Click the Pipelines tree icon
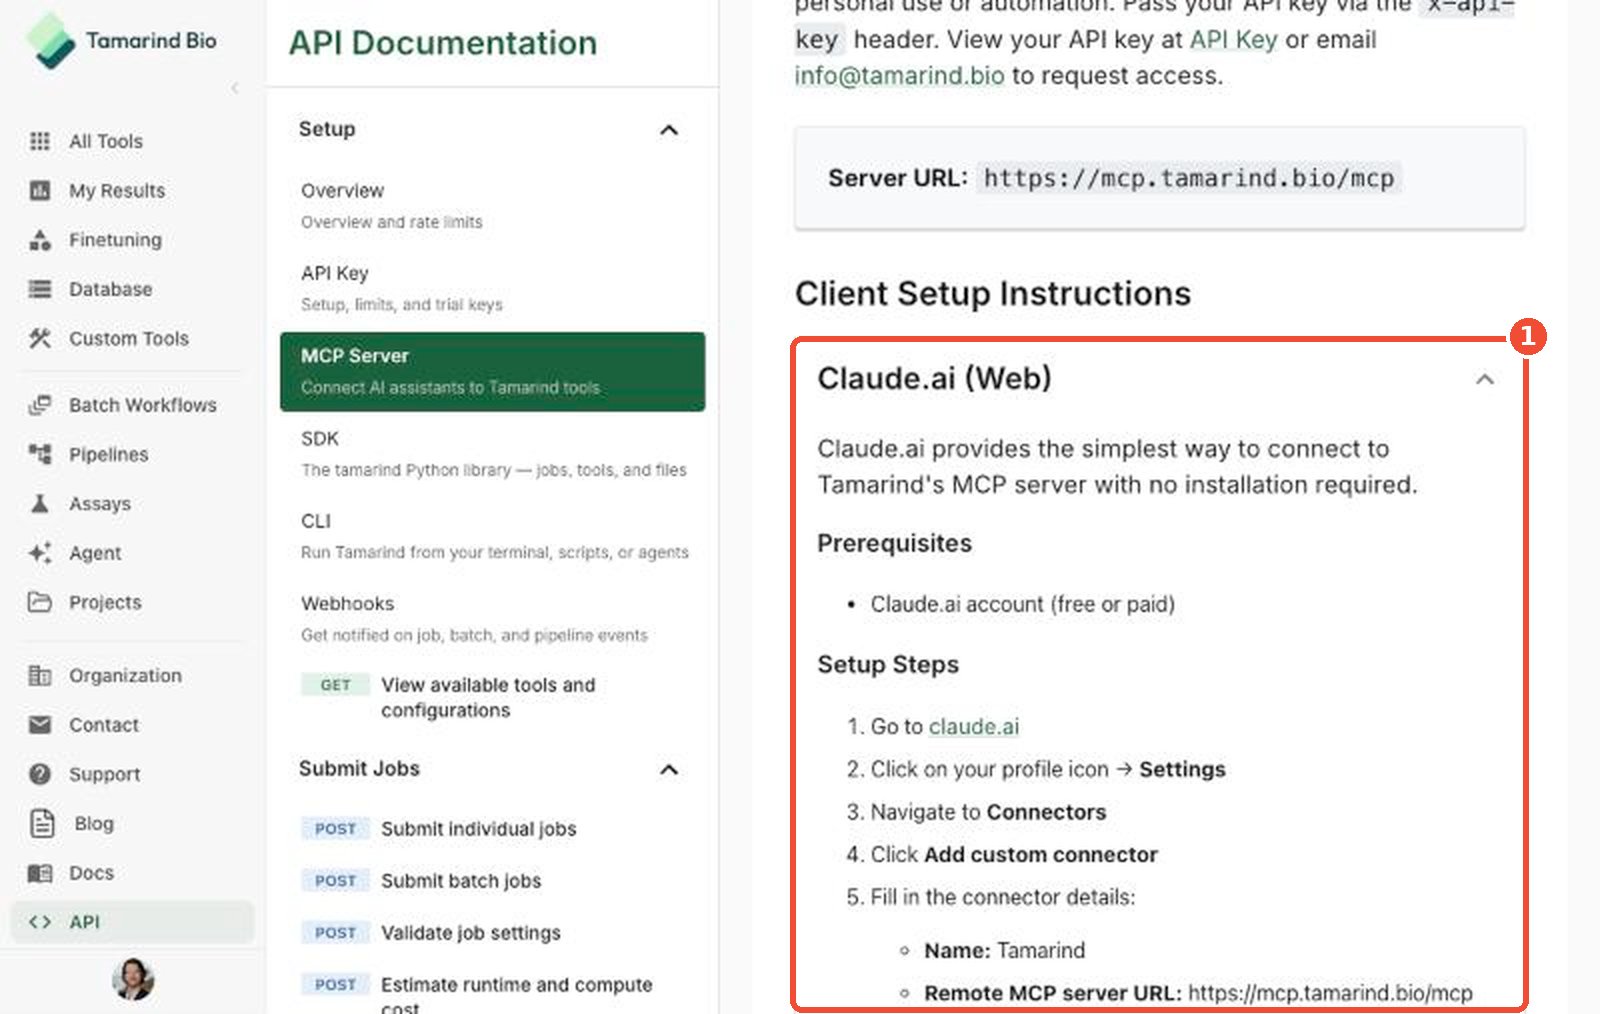Screen dimensions: 1600x1014 pos(40,454)
